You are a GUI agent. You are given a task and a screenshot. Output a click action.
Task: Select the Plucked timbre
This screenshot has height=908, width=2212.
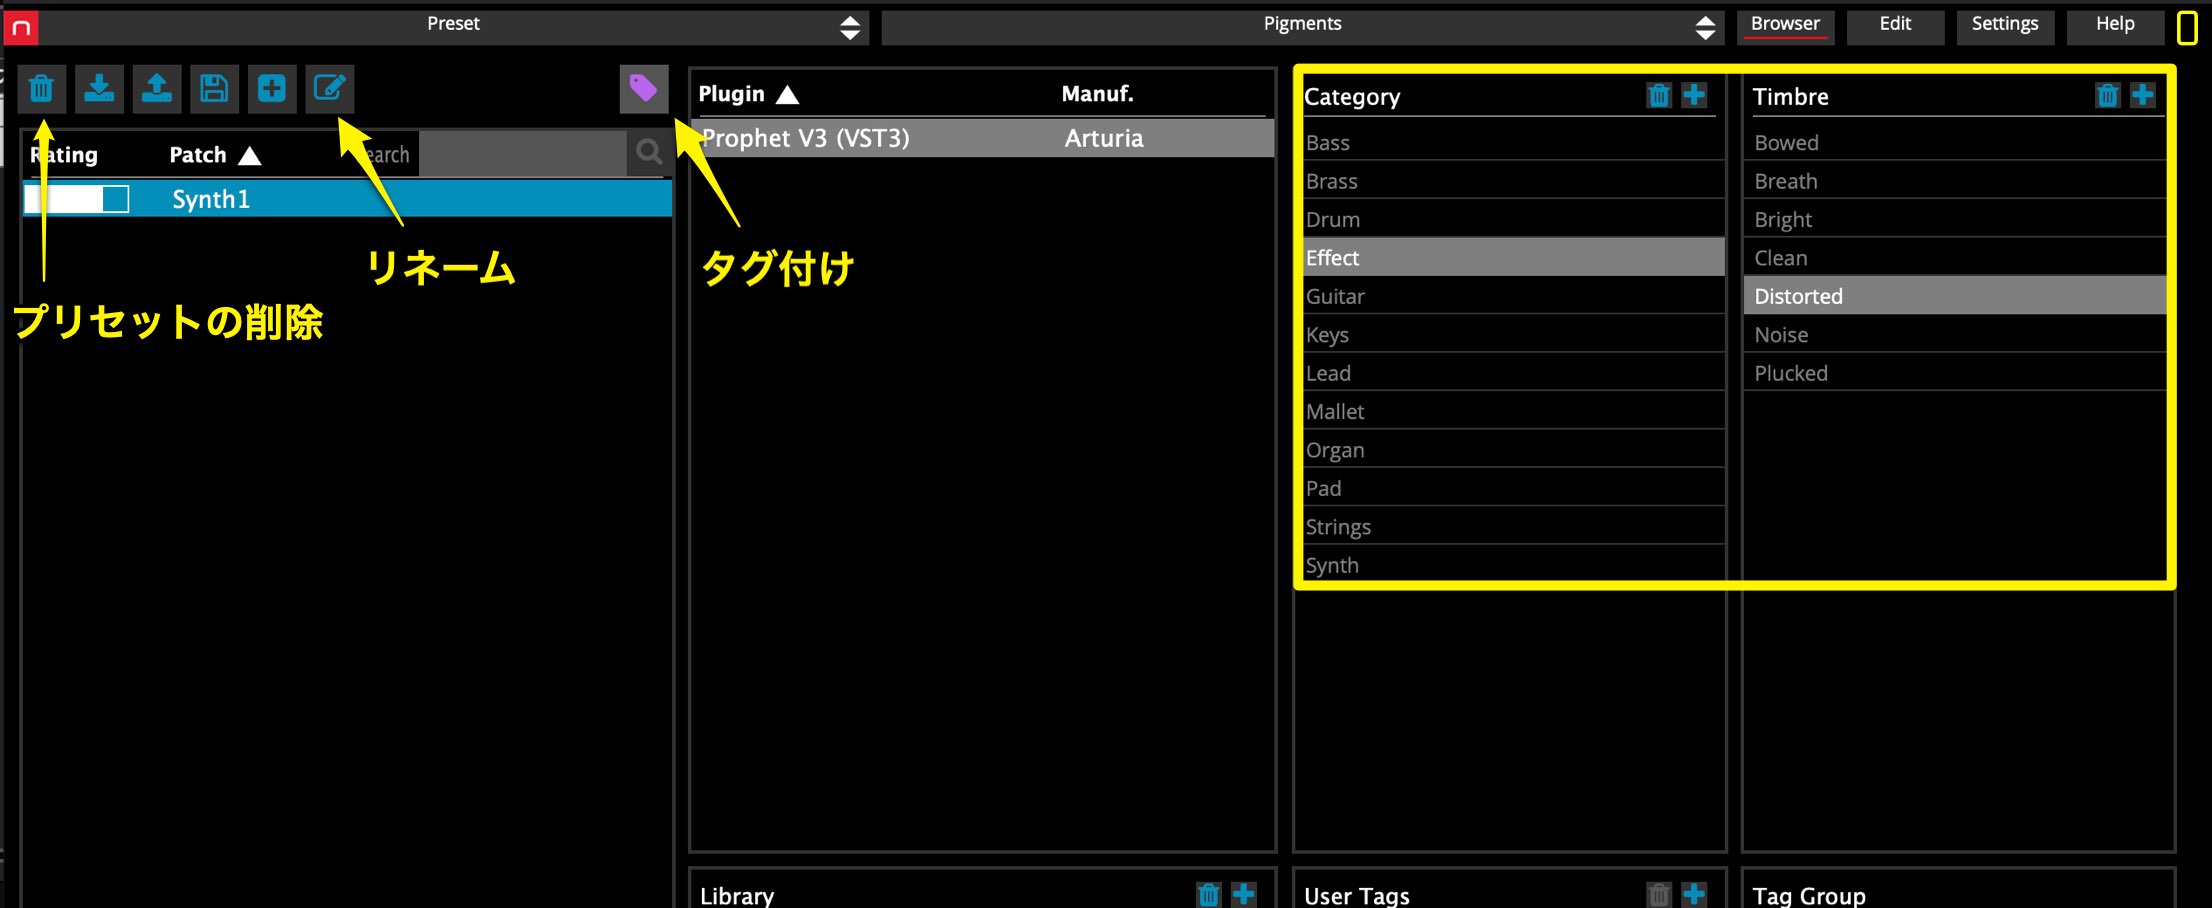click(1955, 373)
